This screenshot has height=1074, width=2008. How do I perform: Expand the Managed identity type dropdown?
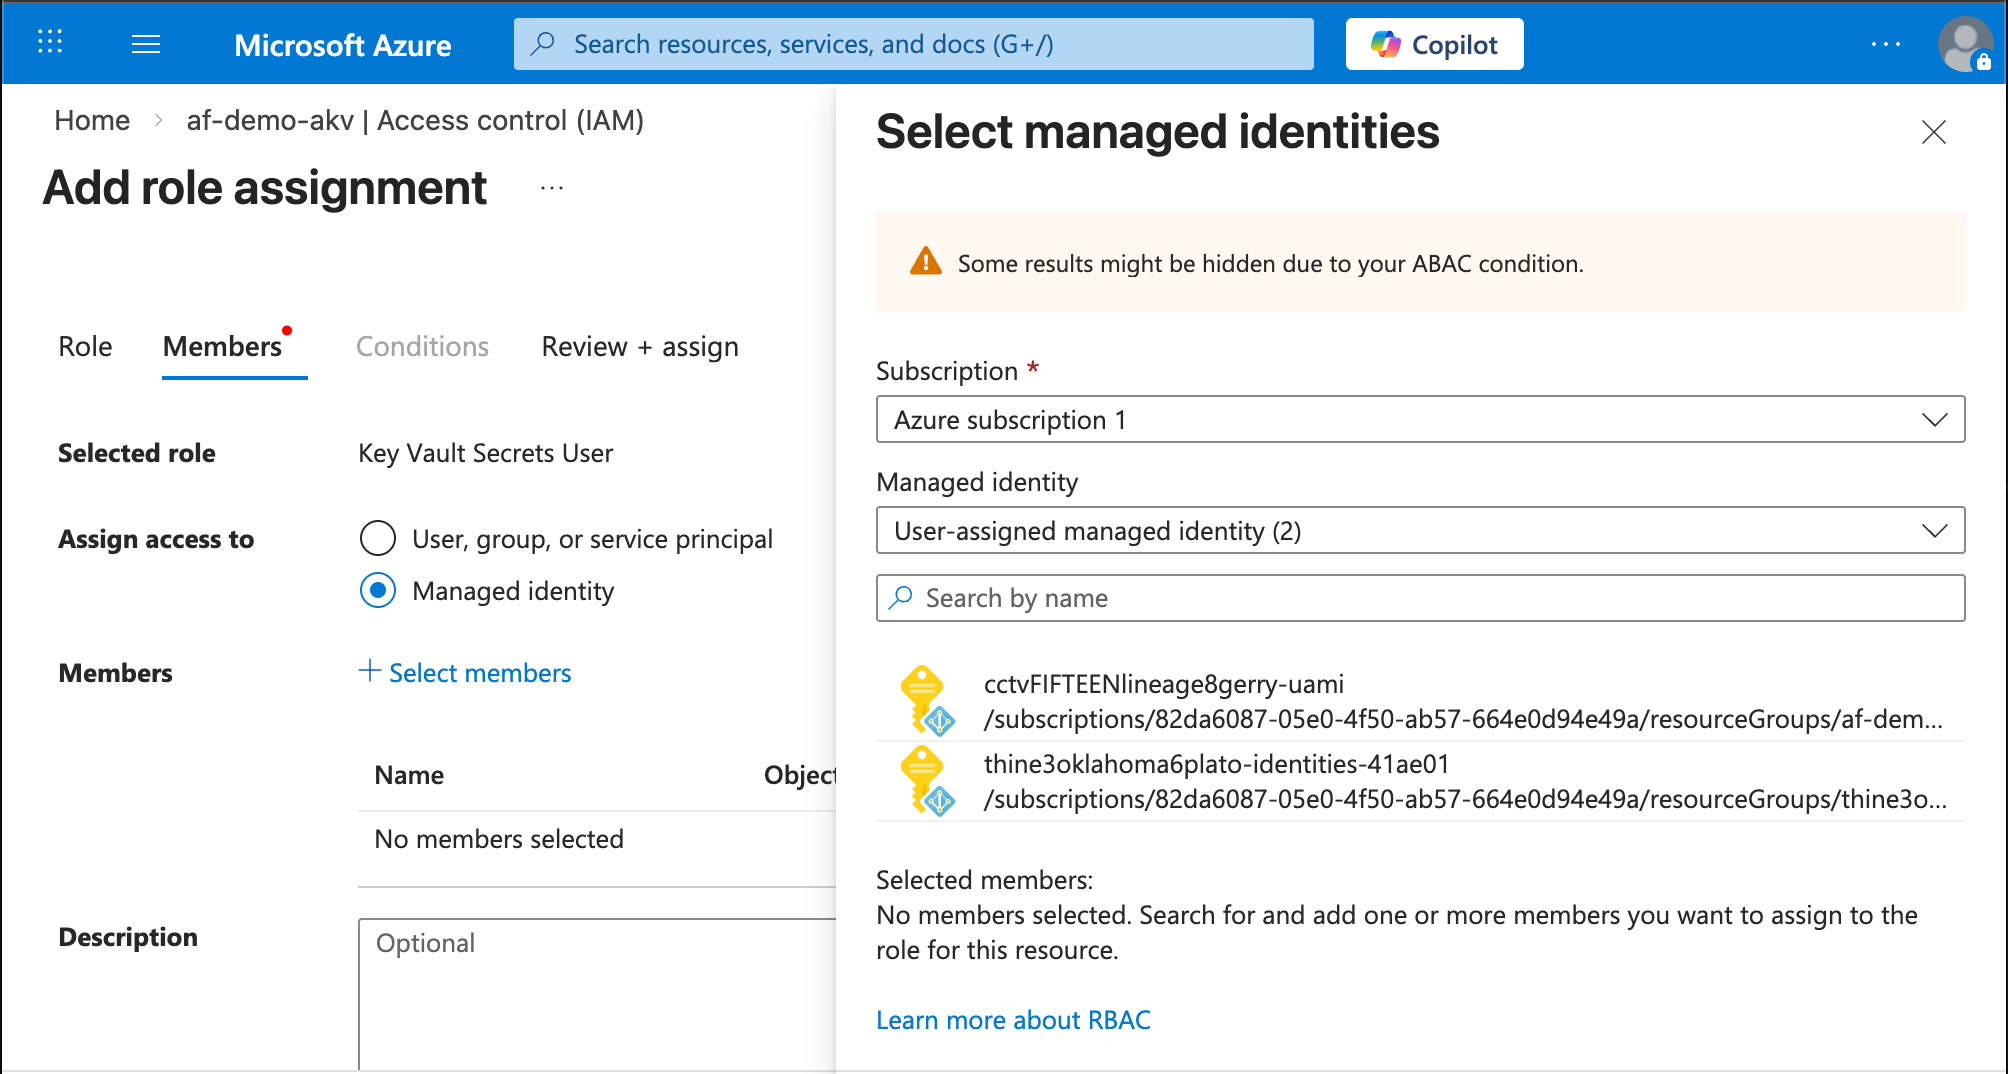tap(1420, 531)
